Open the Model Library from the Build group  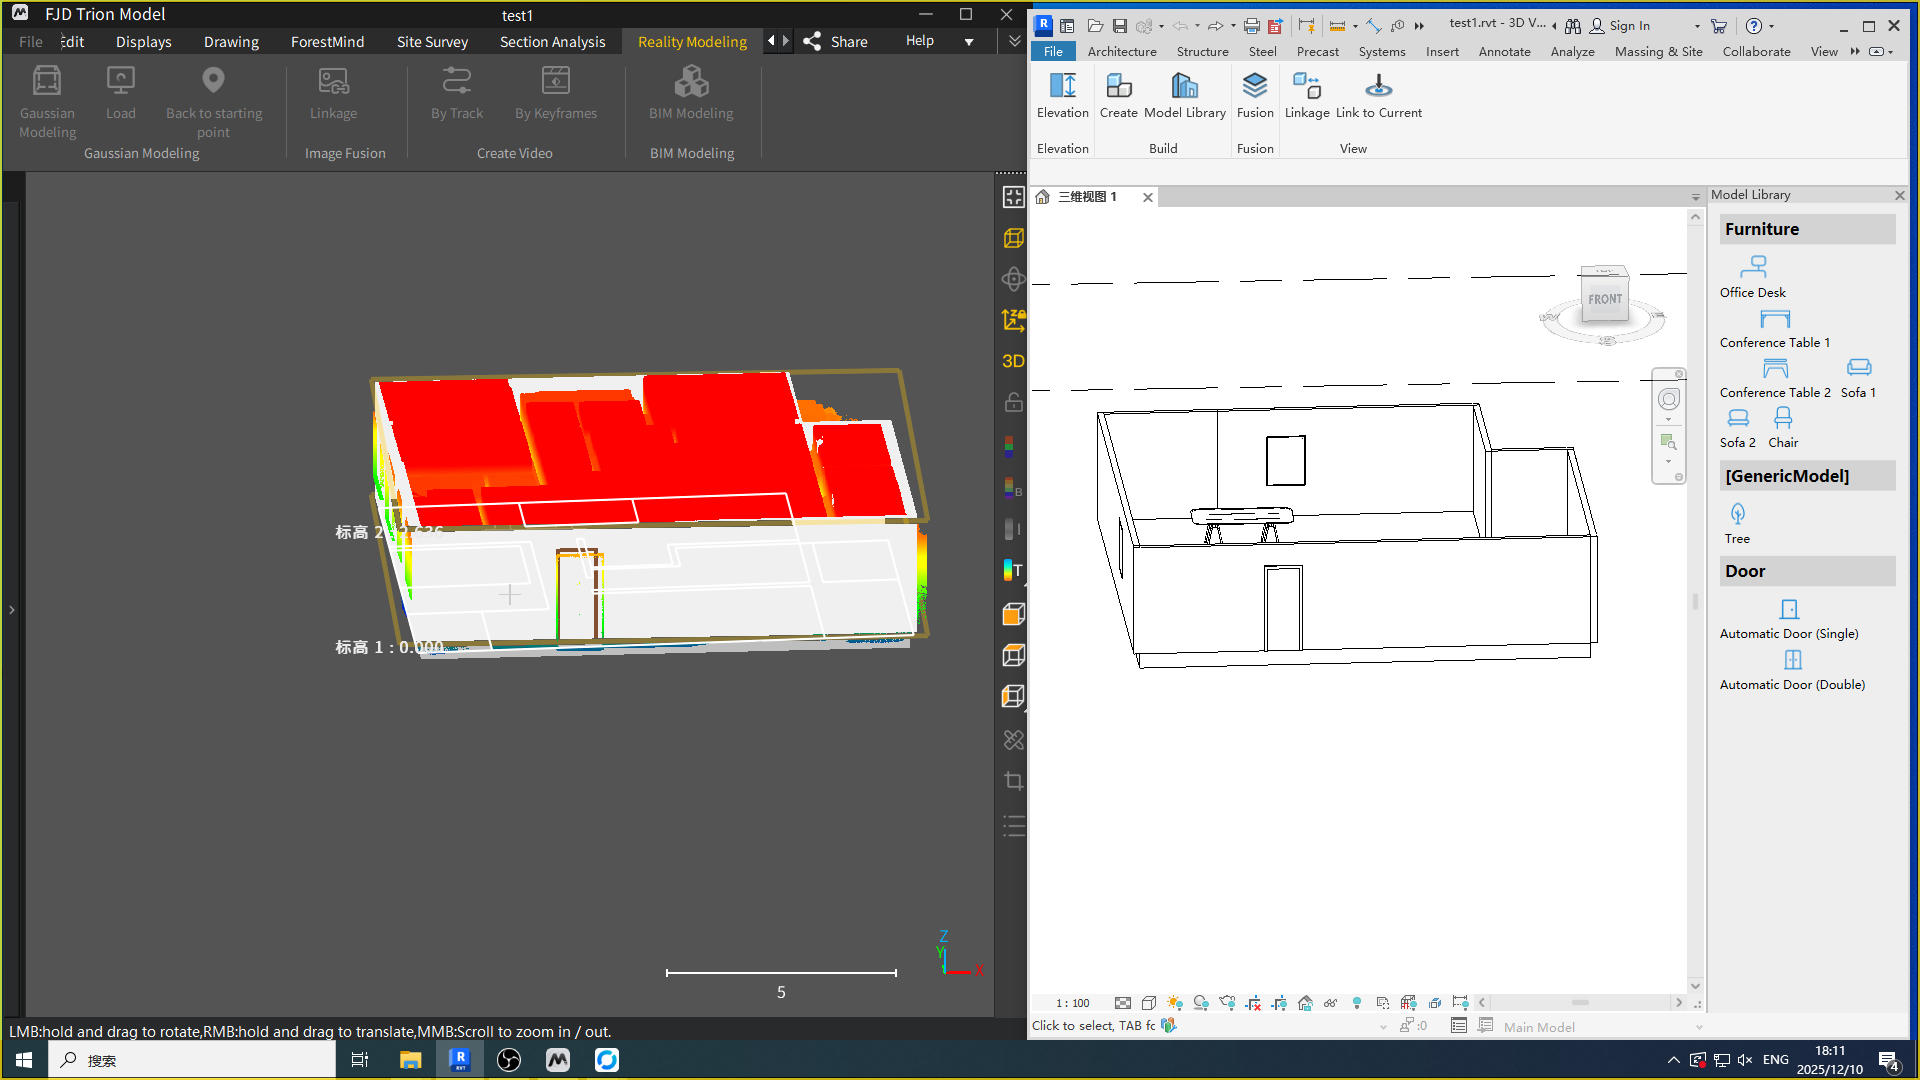tap(1184, 86)
